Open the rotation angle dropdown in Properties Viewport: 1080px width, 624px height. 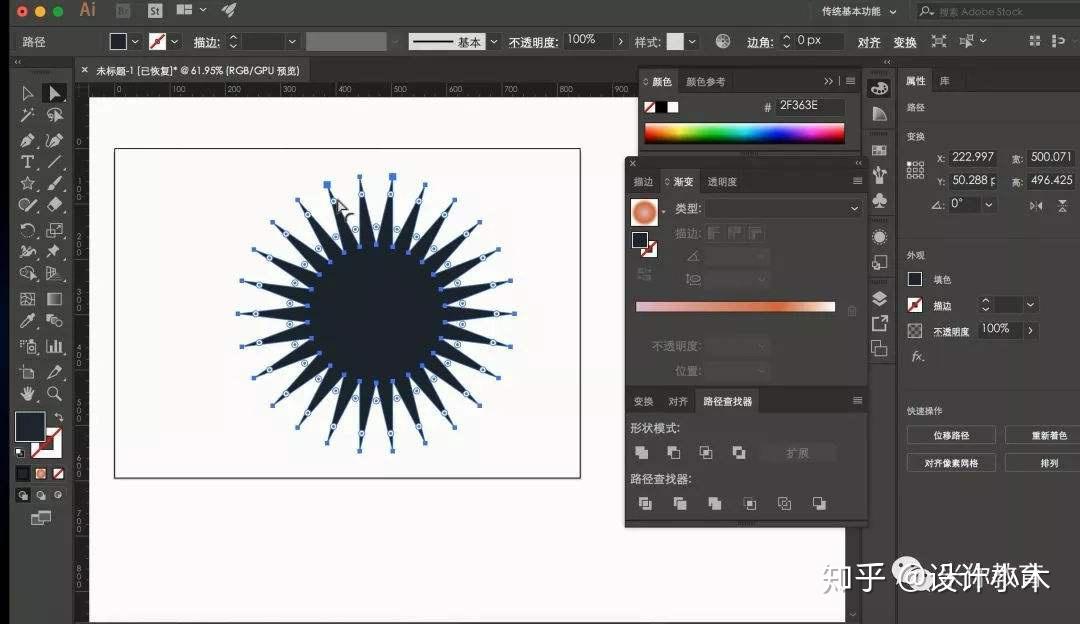(x=988, y=204)
